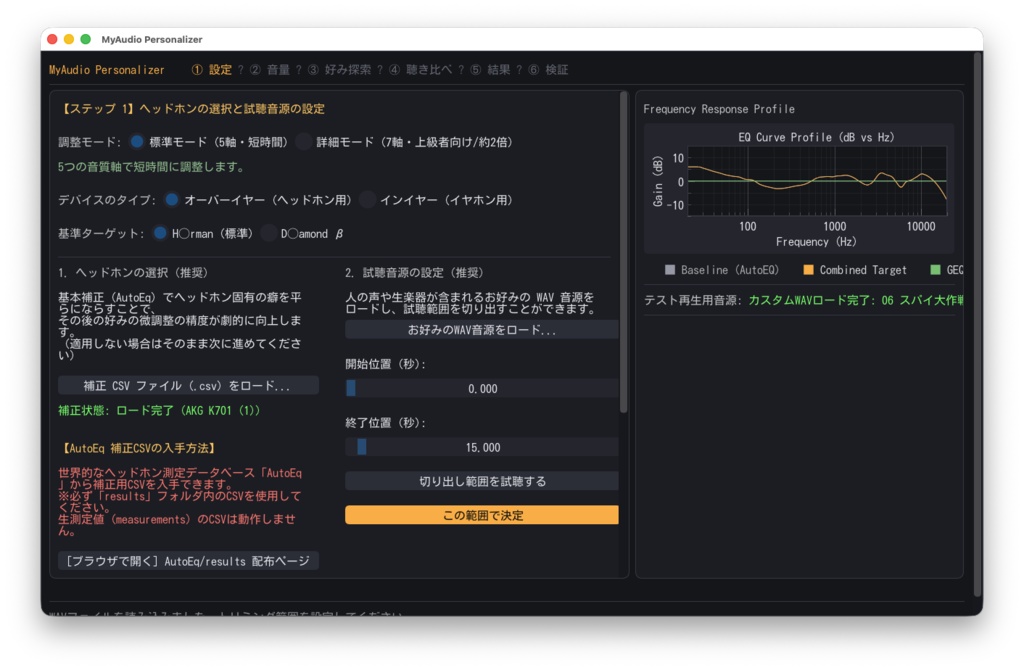Click the EQ Curve Profile graph
The height and width of the screenshot is (670, 1024).
[x=817, y=181]
